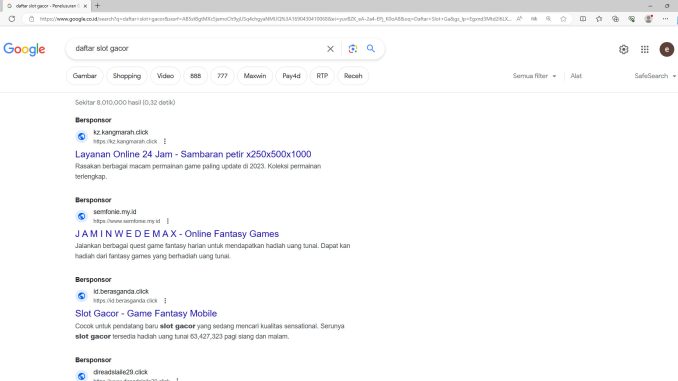Switch to the Video filter
The image size is (678, 381).
tap(165, 76)
